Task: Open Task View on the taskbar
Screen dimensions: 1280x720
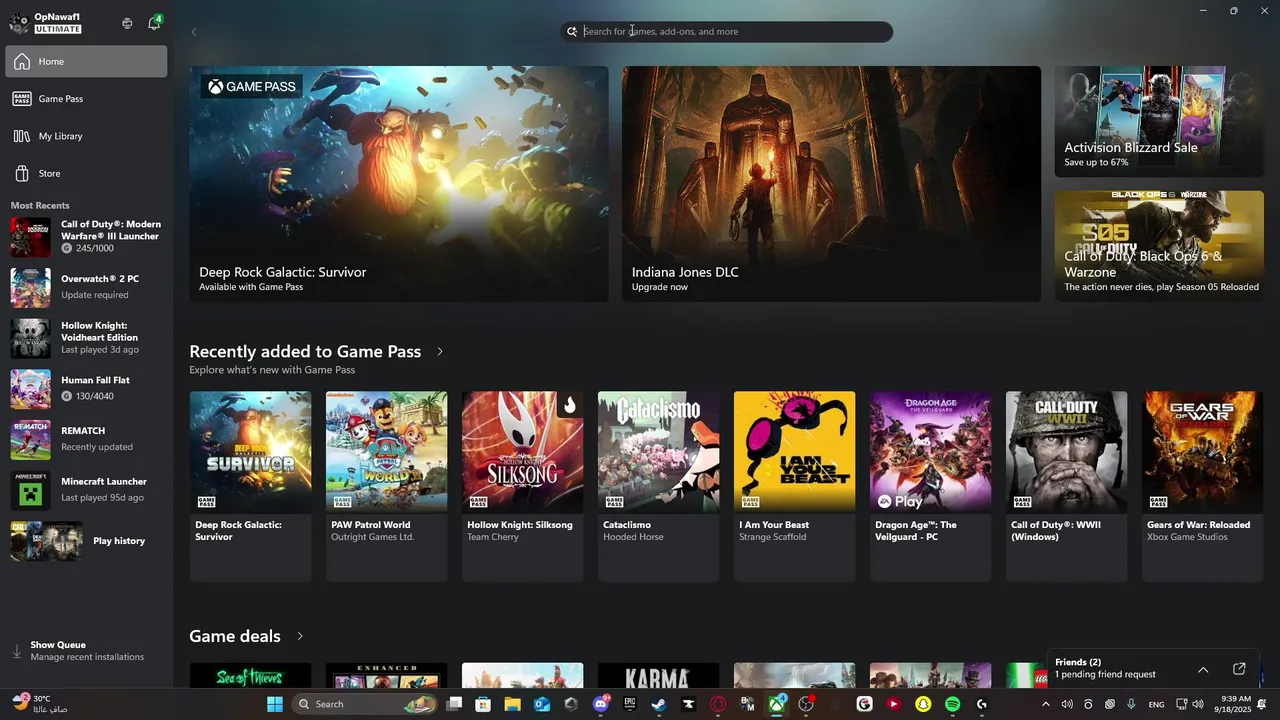Action: [454, 704]
